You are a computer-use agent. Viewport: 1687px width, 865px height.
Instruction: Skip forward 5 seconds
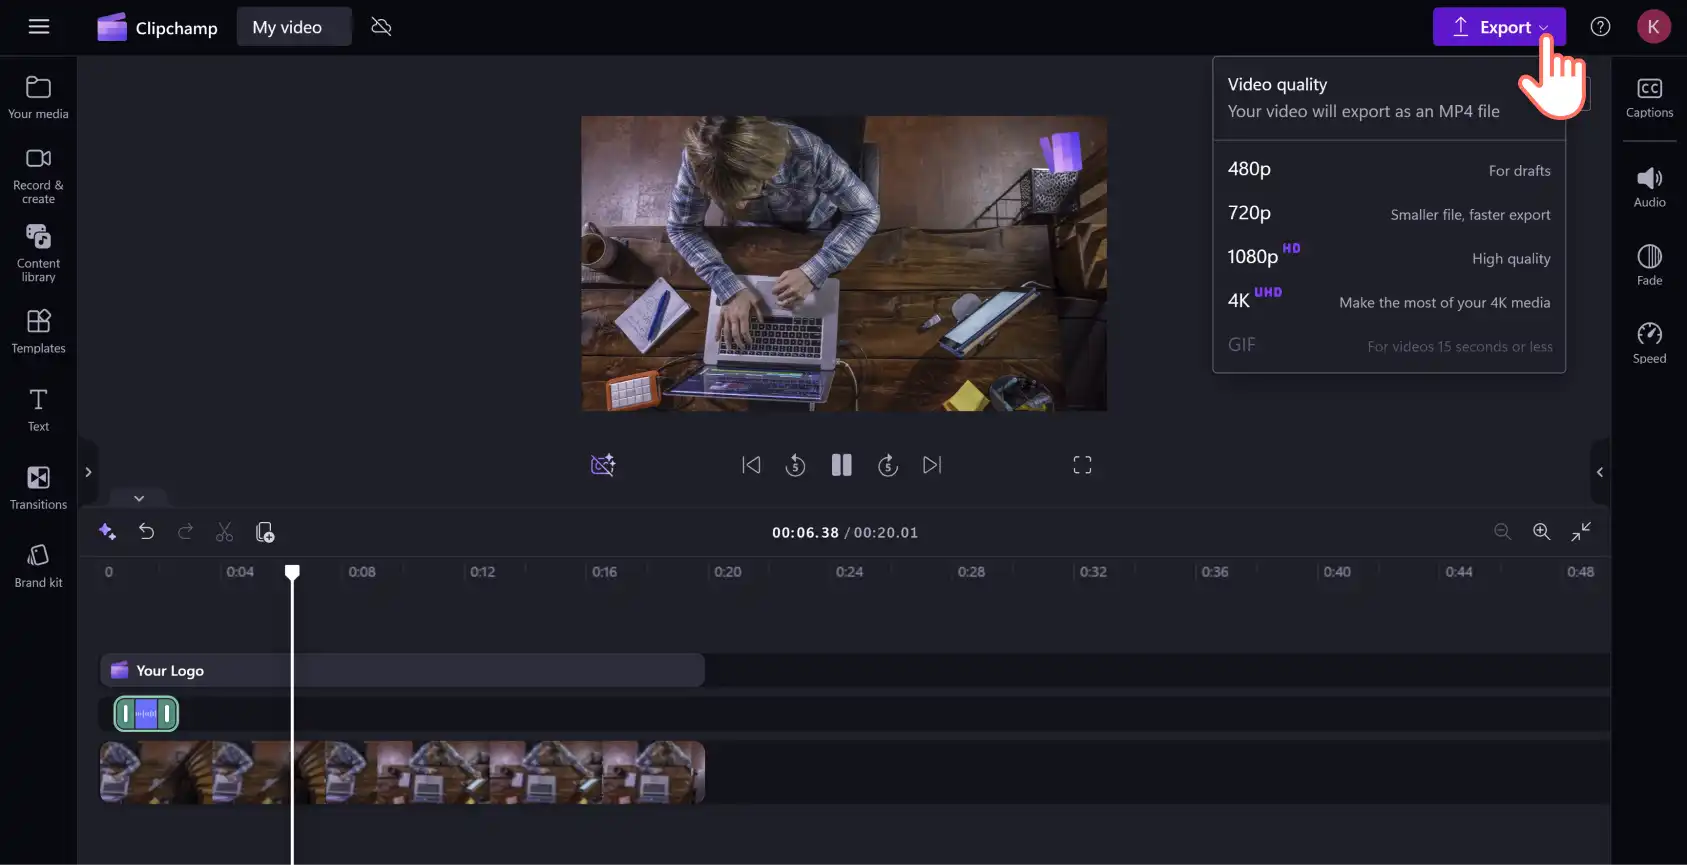(x=888, y=465)
